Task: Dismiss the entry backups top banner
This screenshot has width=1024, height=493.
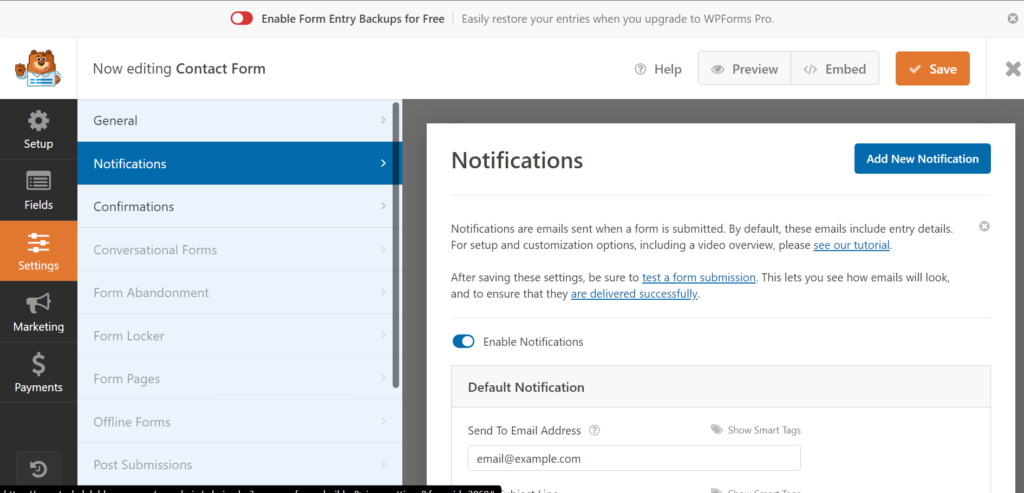Action: click(1012, 19)
